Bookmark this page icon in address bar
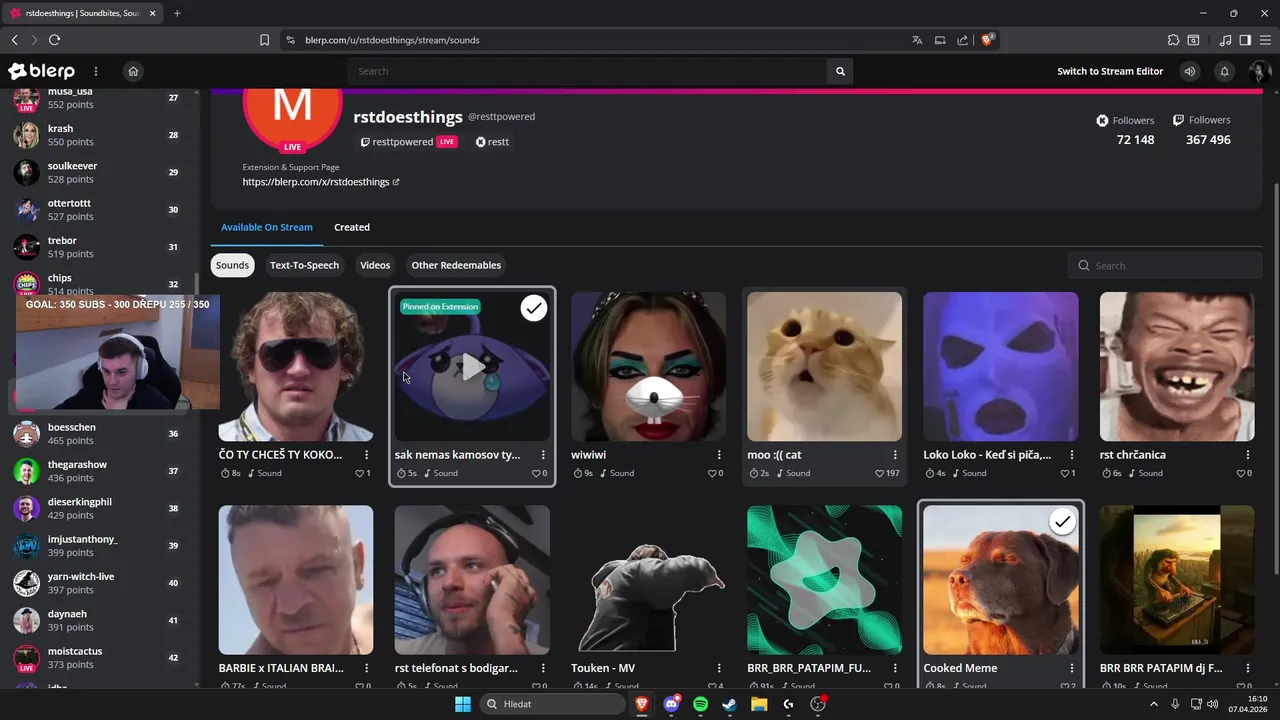Screen dimensions: 1280x720 (264, 40)
